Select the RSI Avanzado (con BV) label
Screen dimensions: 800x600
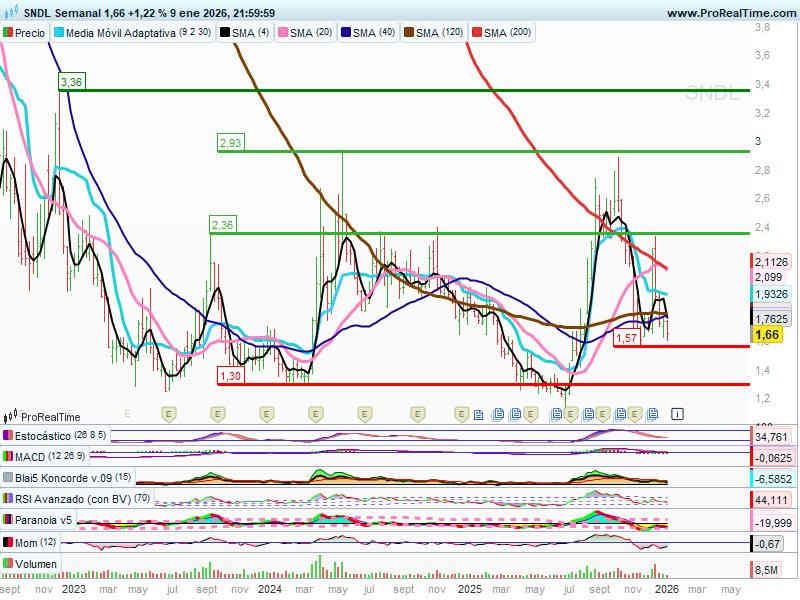(x=64, y=499)
